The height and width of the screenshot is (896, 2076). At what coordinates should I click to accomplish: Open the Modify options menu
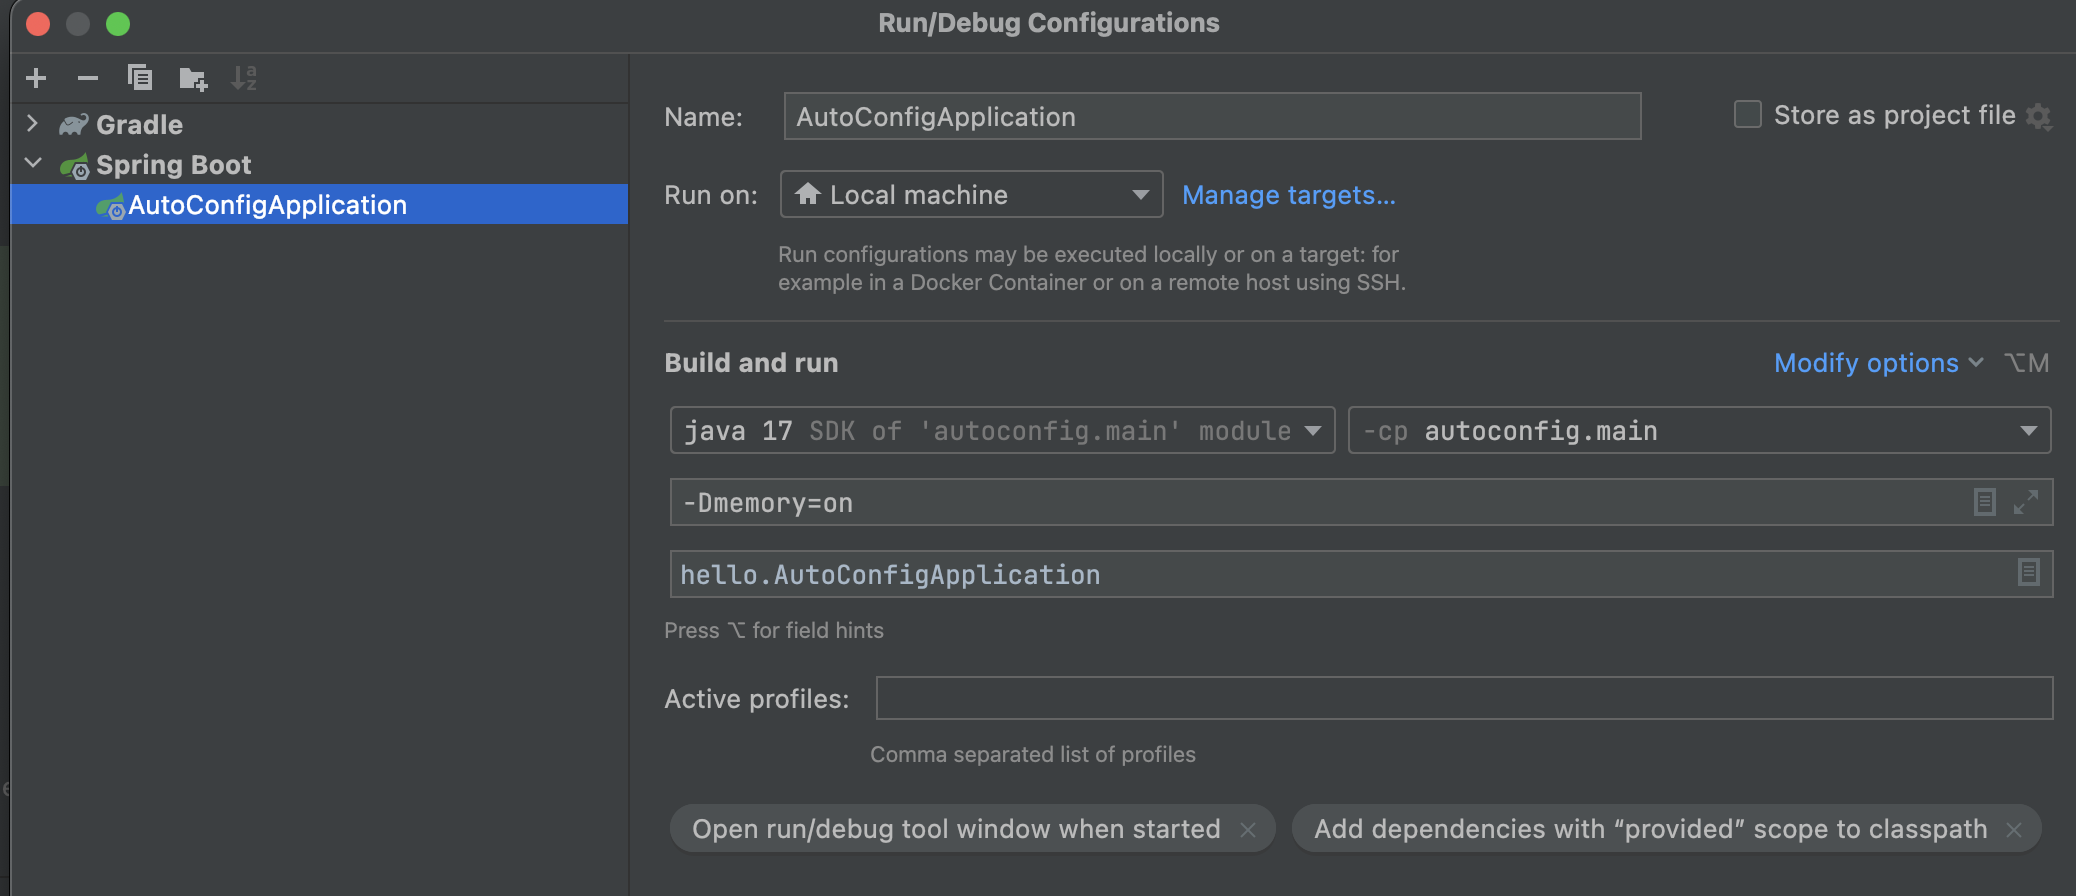tap(1878, 363)
